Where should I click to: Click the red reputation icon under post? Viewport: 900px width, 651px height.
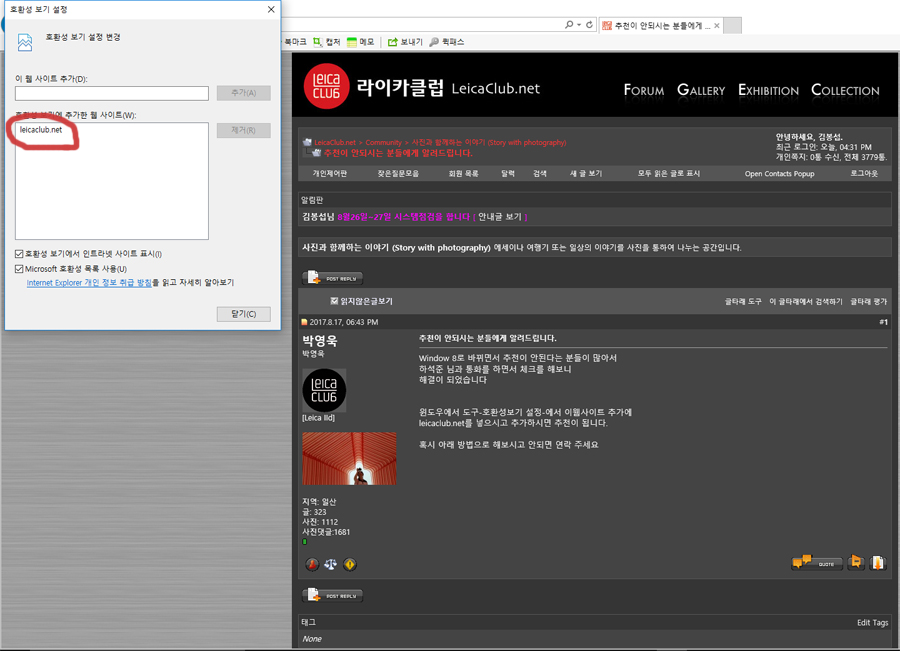312,564
